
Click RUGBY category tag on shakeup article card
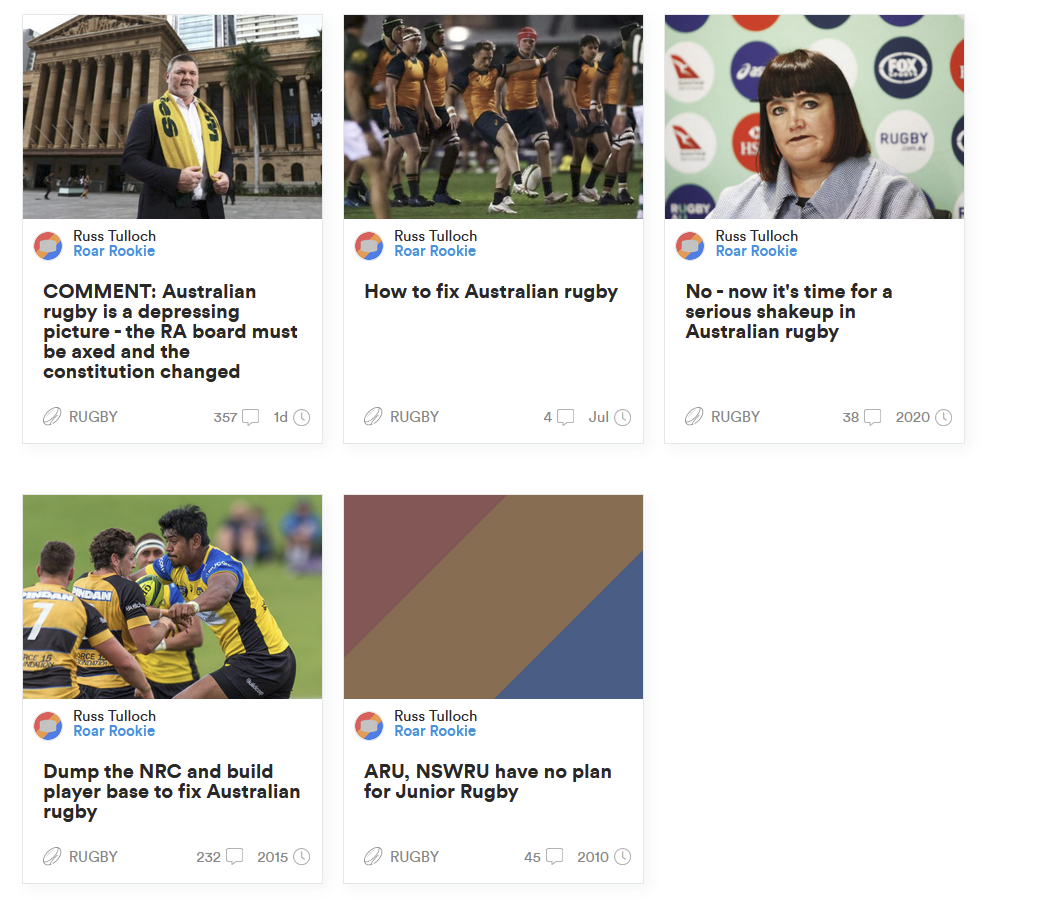[735, 417]
